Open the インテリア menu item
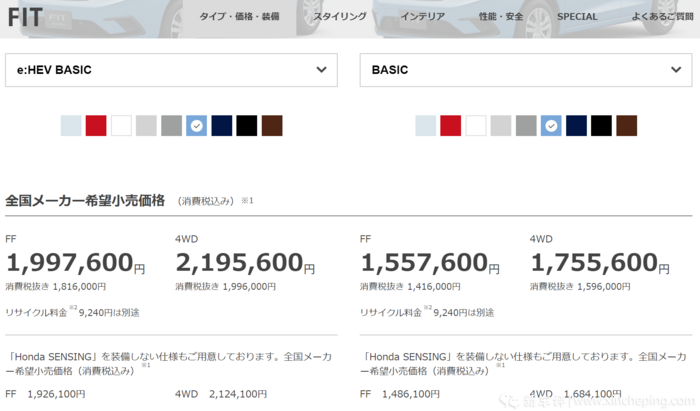The width and height of the screenshot is (700, 411). 422,17
